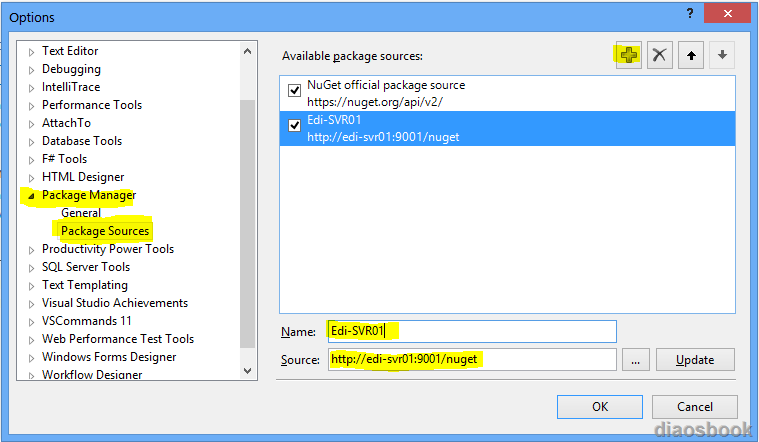Collapse the Package Manager node
This screenshot has height=442, width=759.
pos(31,196)
